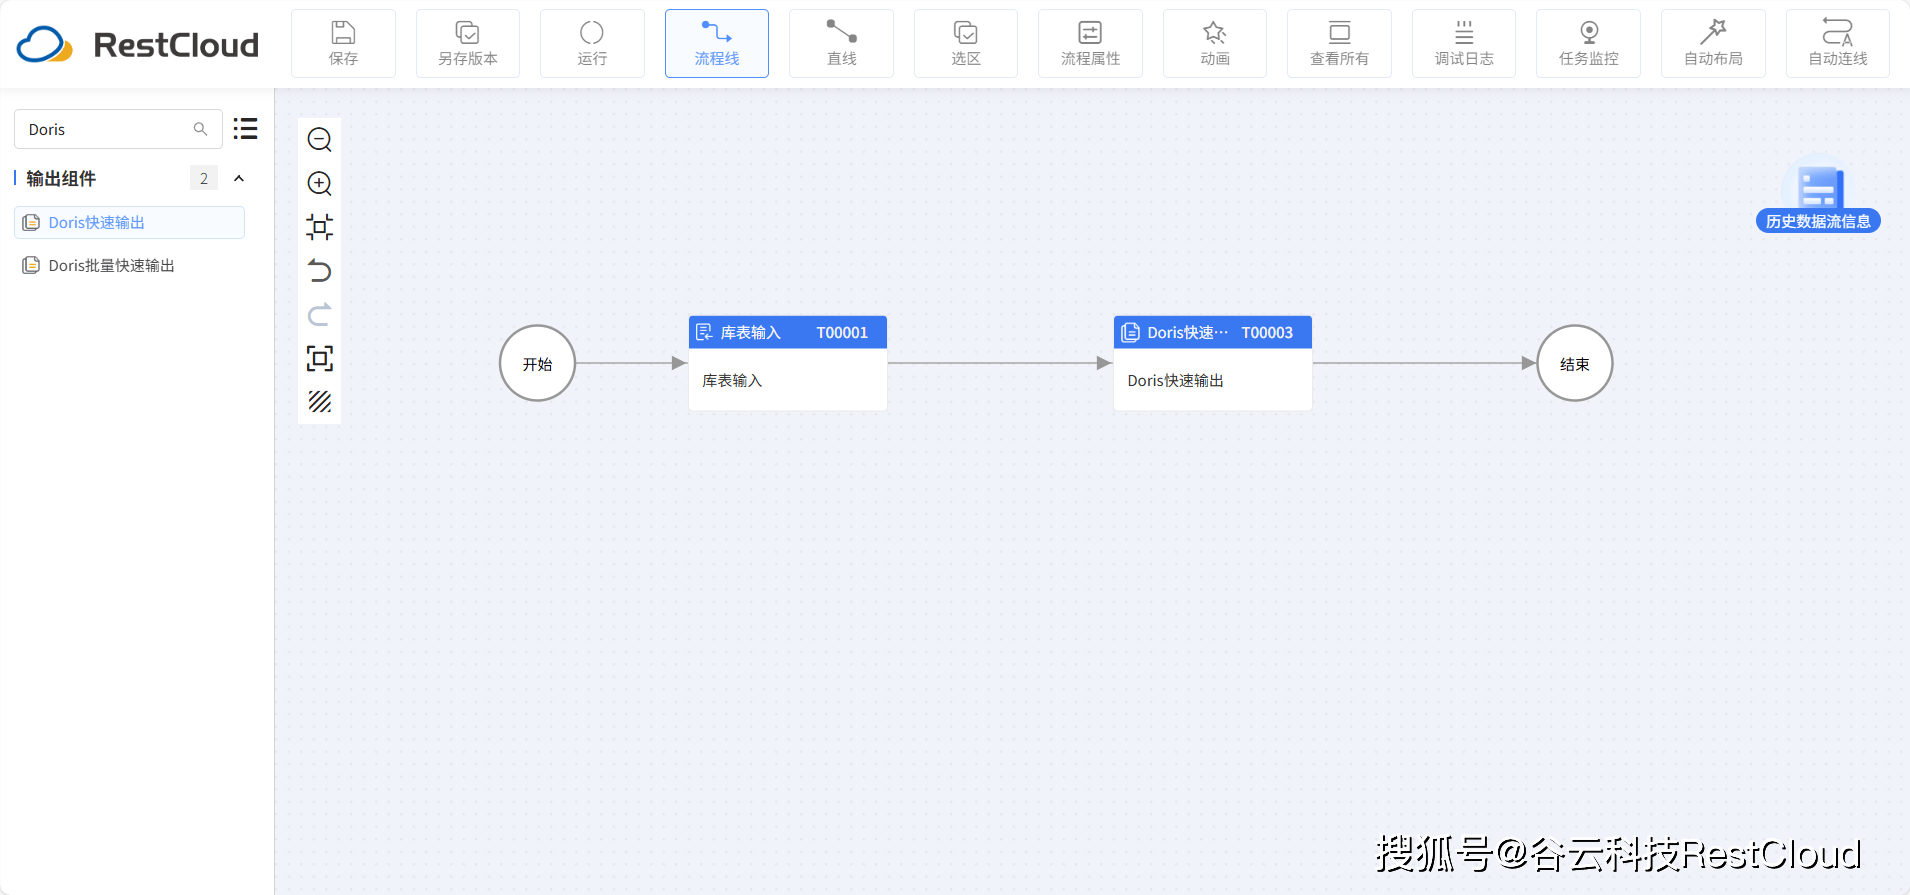
Task: Select the 流程线 connector tool
Action: point(716,44)
